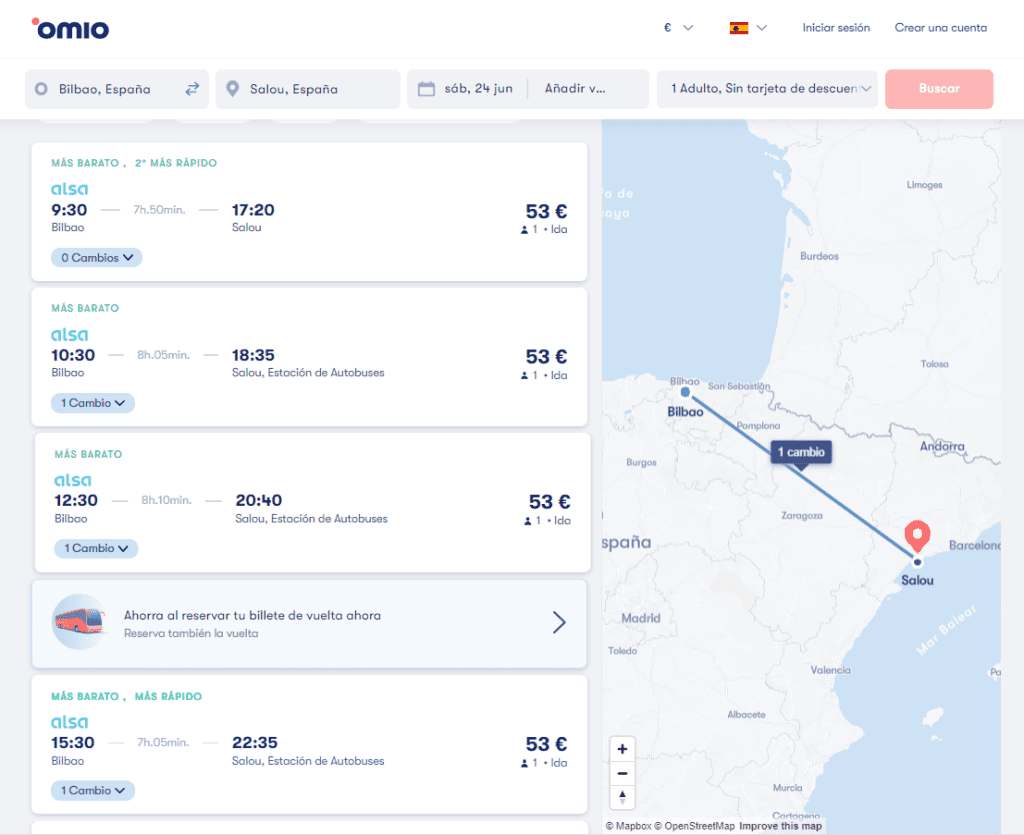
Task: Click the Ahorra al reservar tu billete text
Action: tap(252, 616)
